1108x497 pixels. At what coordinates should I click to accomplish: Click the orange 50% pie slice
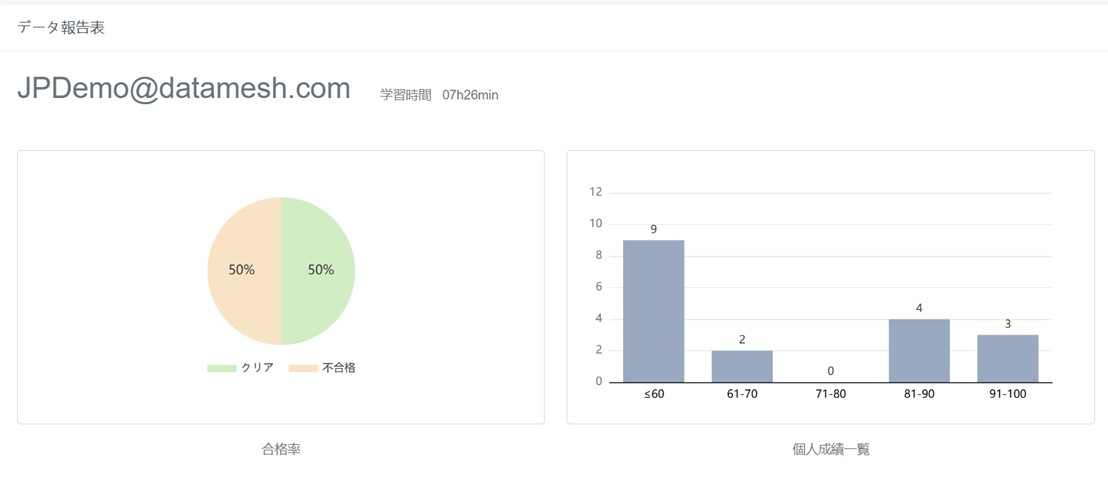[x=242, y=271]
